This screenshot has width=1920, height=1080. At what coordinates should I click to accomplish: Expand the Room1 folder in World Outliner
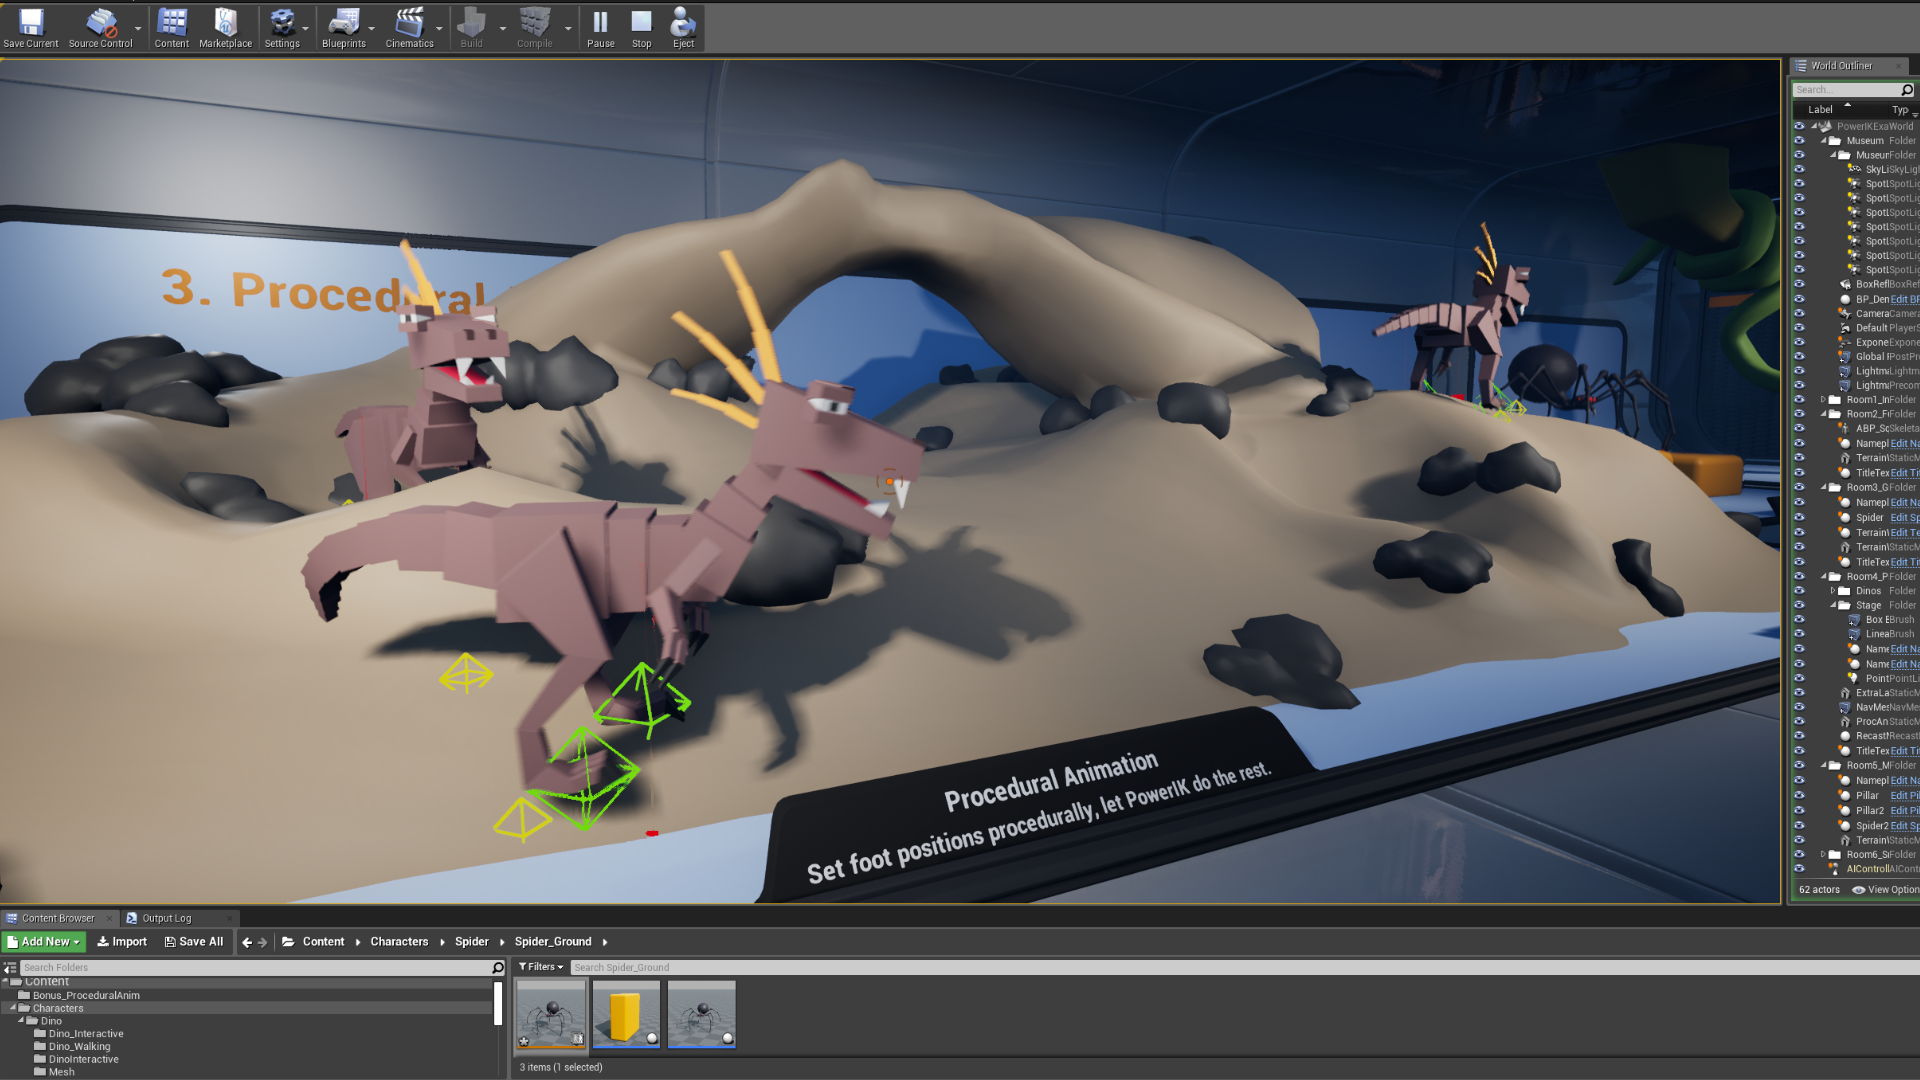[x=1823, y=400]
